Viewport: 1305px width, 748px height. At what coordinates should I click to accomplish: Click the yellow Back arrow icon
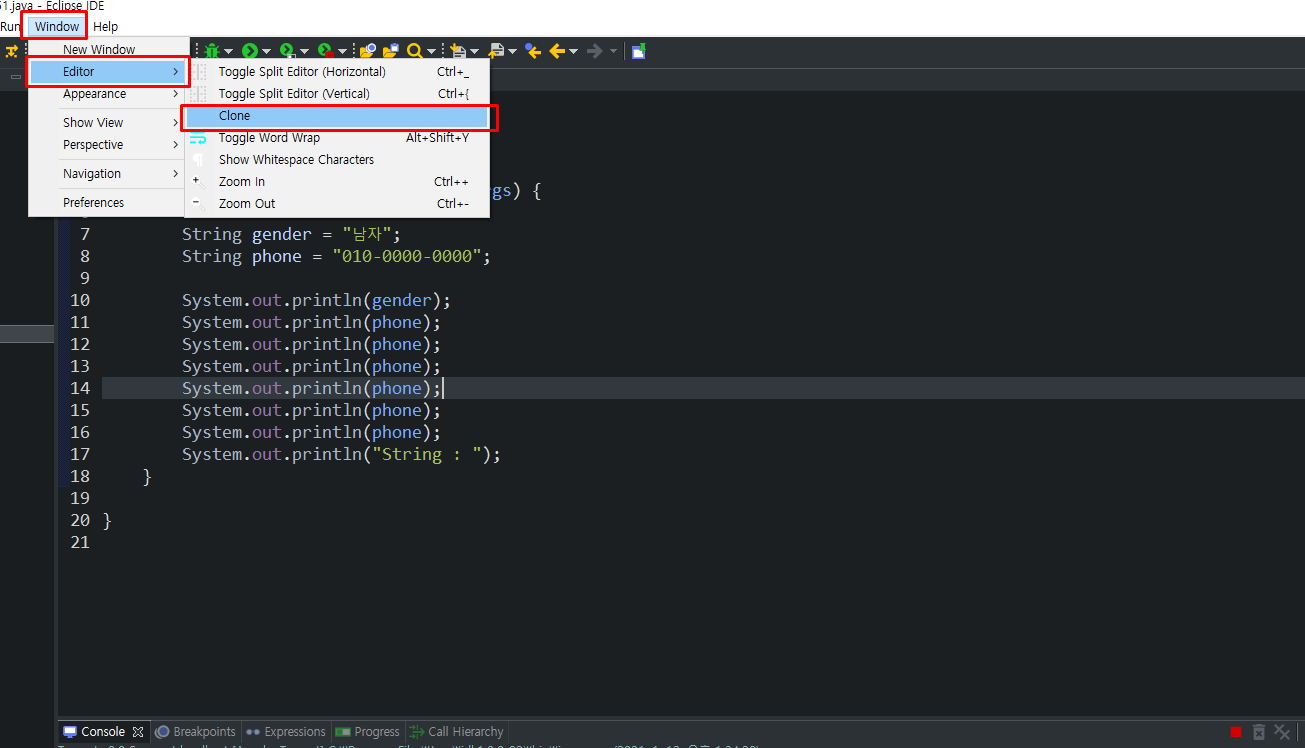[x=557, y=50]
